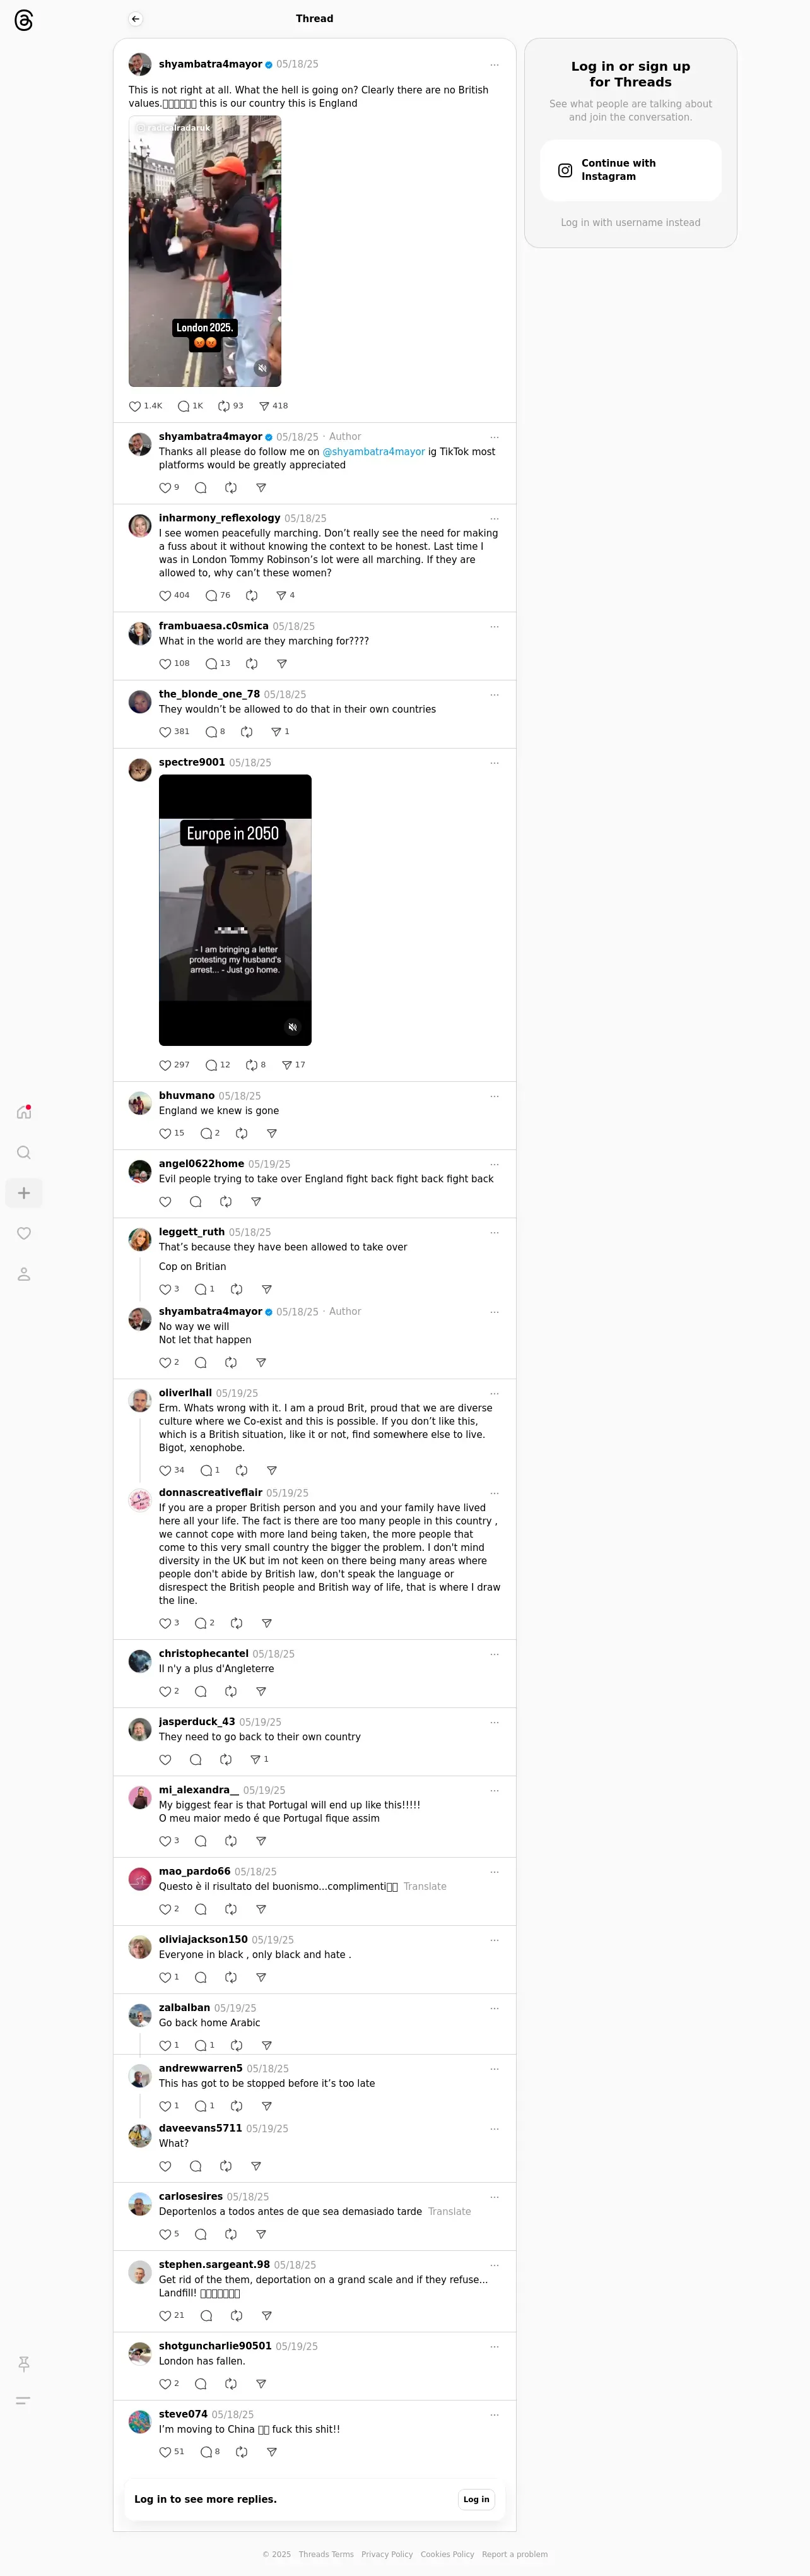
Task: Go back using the arrow beside Thread
Action: (x=135, y=19)
